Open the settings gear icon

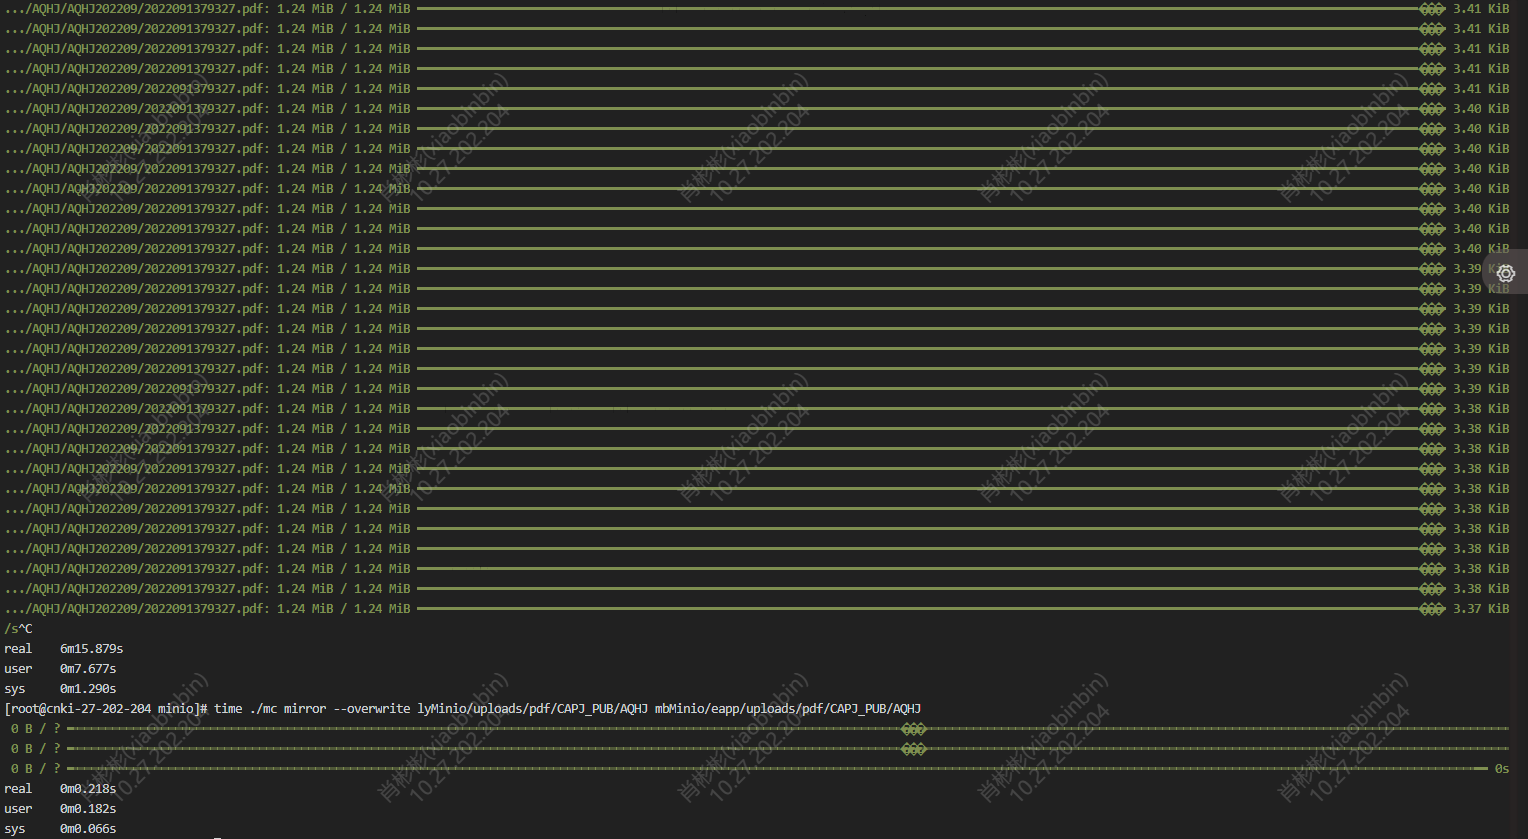pos(1505,273)
